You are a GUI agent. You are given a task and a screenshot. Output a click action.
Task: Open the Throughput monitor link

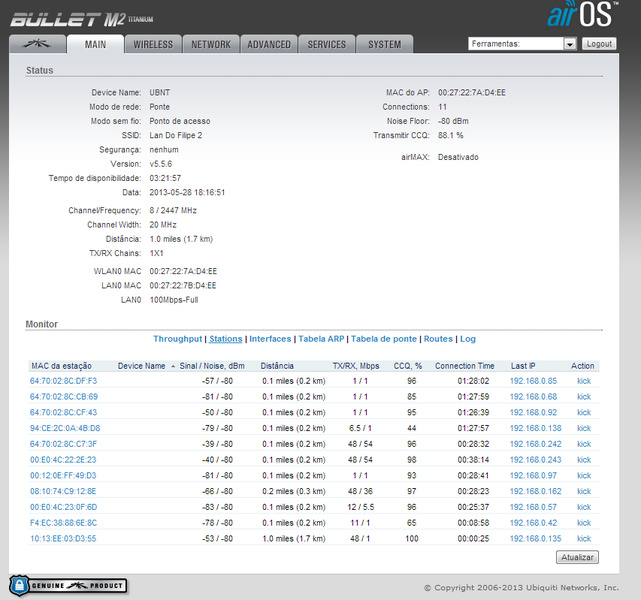(177, 339)
